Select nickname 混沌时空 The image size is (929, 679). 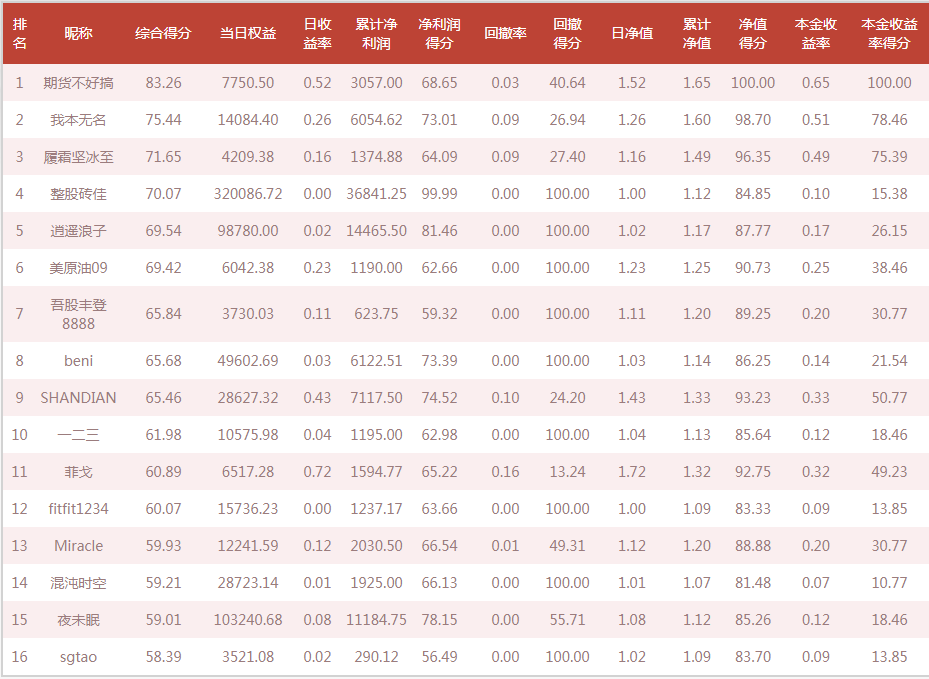pyautogui.click(x=78, y=583)
